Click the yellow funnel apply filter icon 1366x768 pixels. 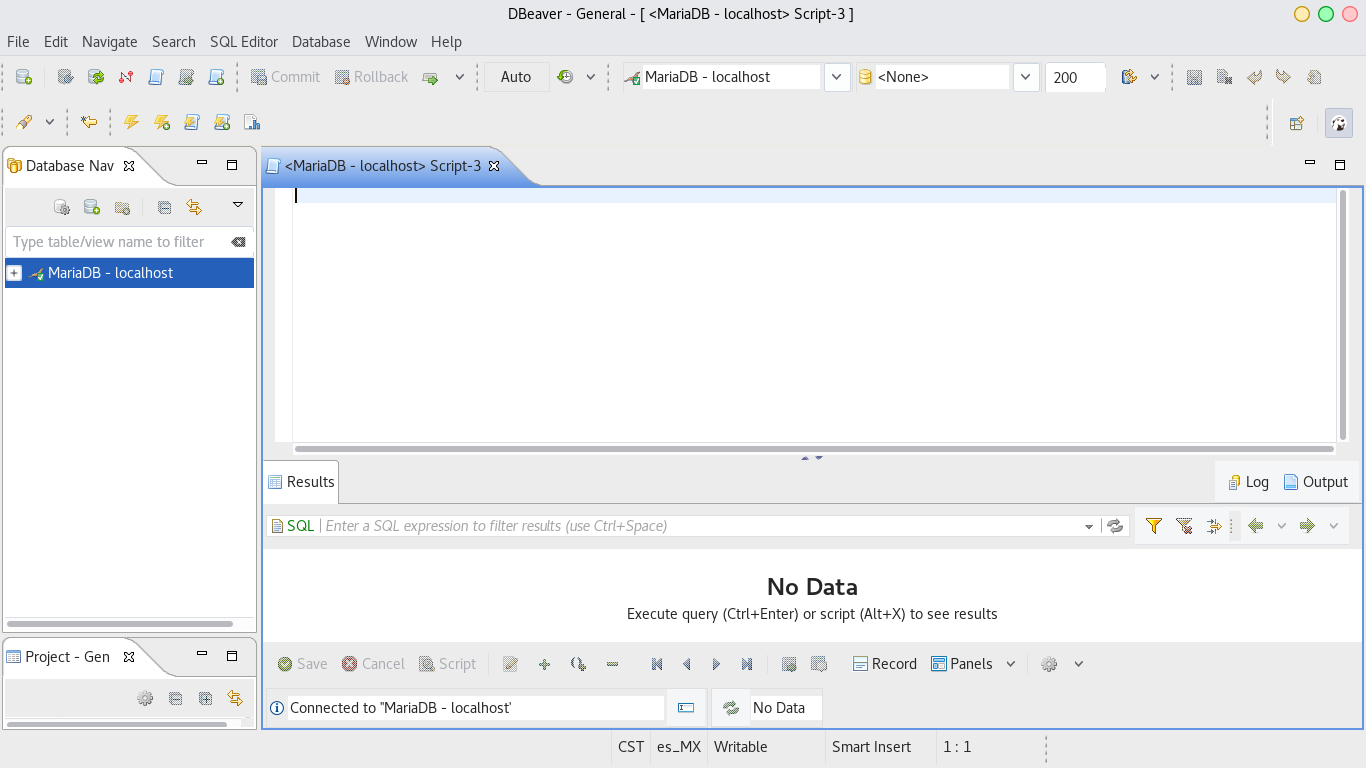pos(1154,526)
